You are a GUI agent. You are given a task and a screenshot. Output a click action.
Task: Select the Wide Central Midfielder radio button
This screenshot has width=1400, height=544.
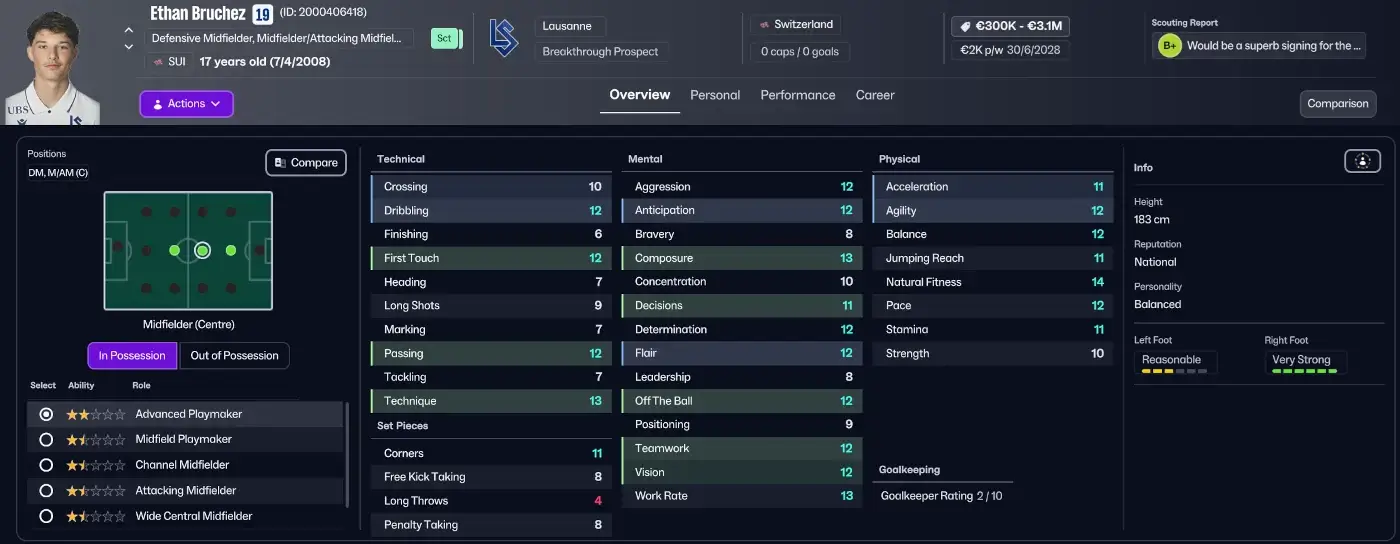pos(45,516)
